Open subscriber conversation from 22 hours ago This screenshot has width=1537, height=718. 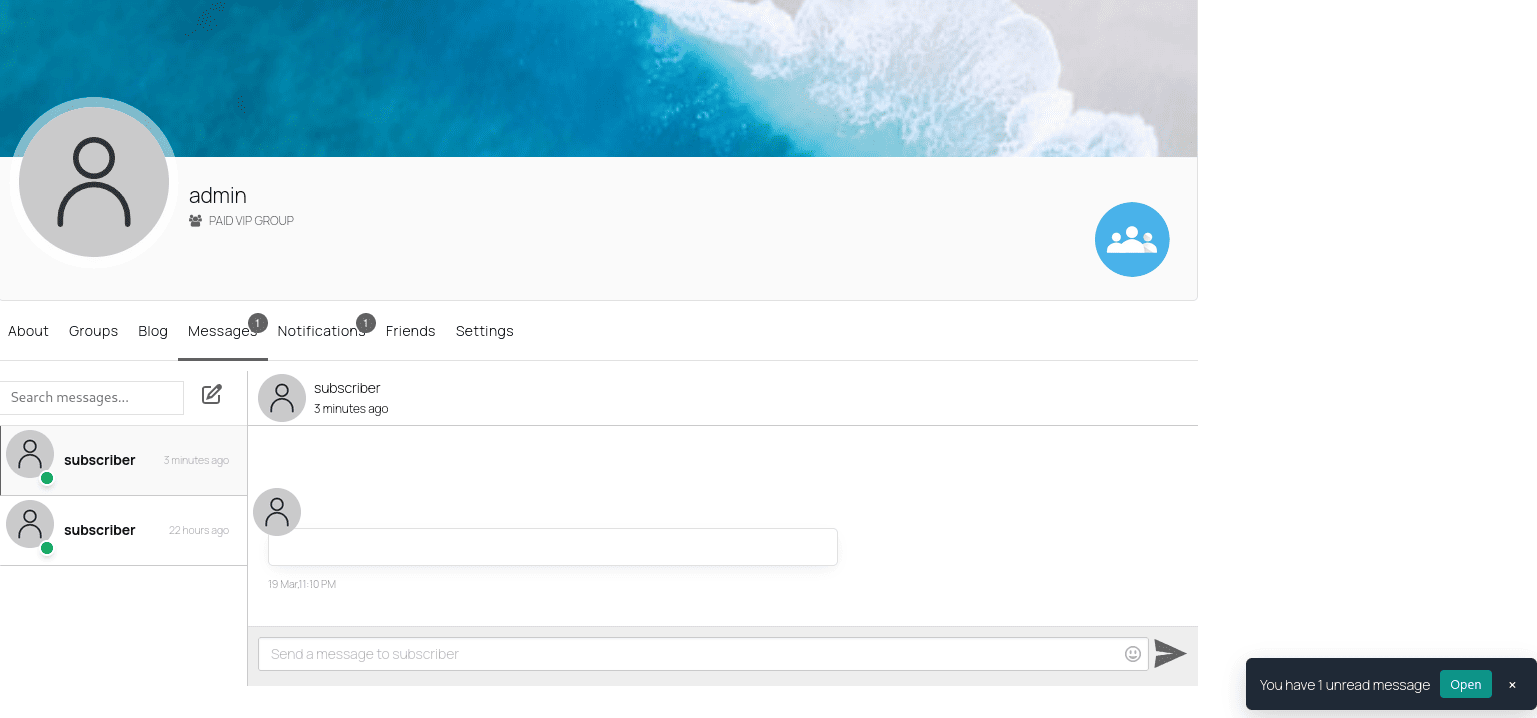point(123,531)
